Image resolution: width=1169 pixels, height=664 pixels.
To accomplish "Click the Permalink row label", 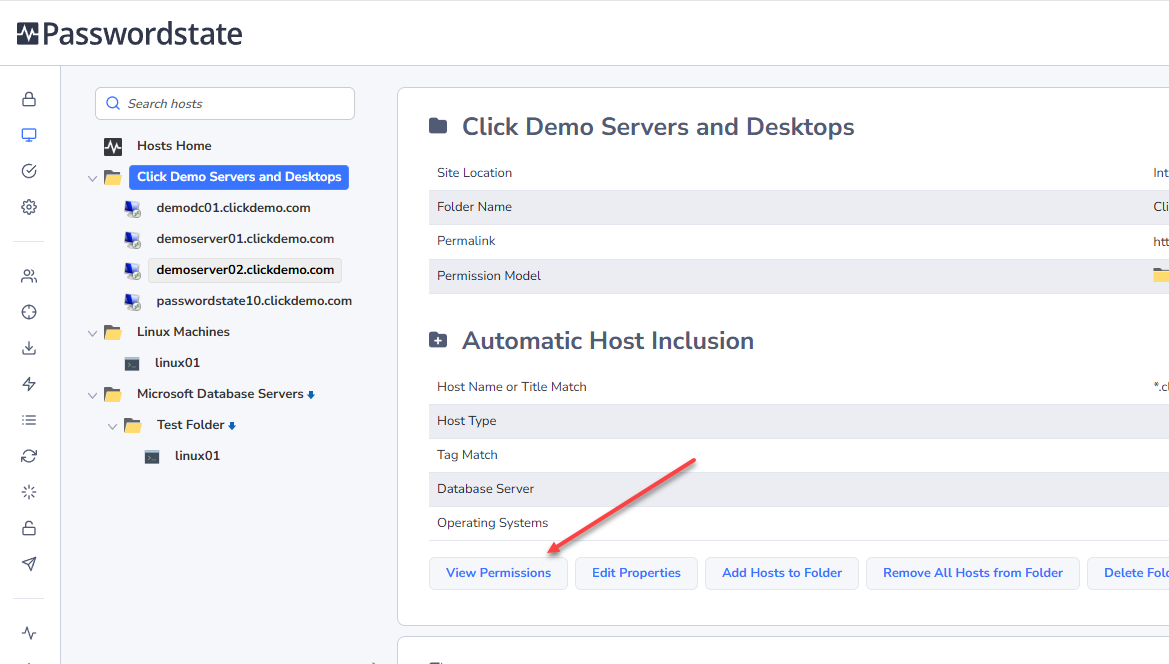I will [466, 241].
